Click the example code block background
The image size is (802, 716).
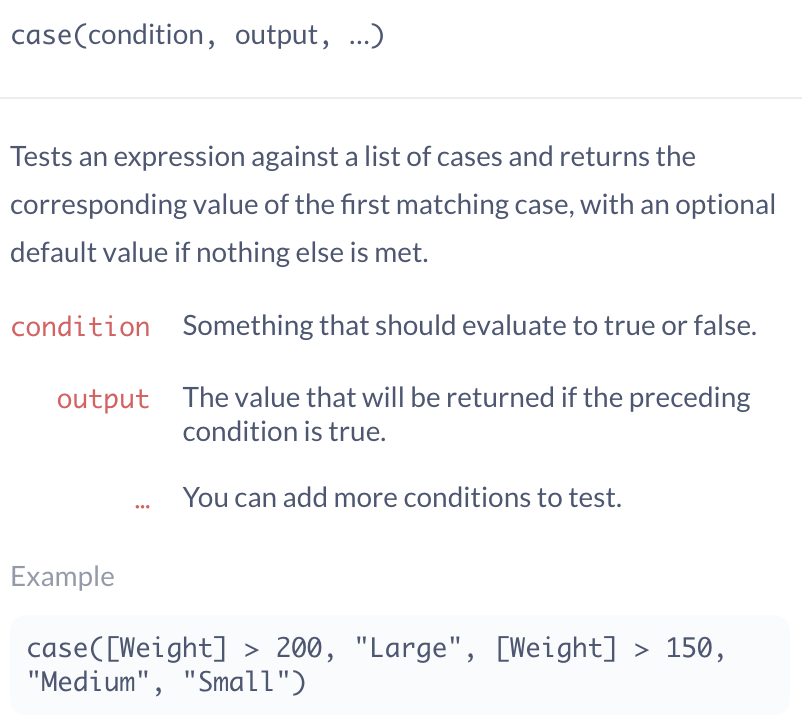coord(400,665)
